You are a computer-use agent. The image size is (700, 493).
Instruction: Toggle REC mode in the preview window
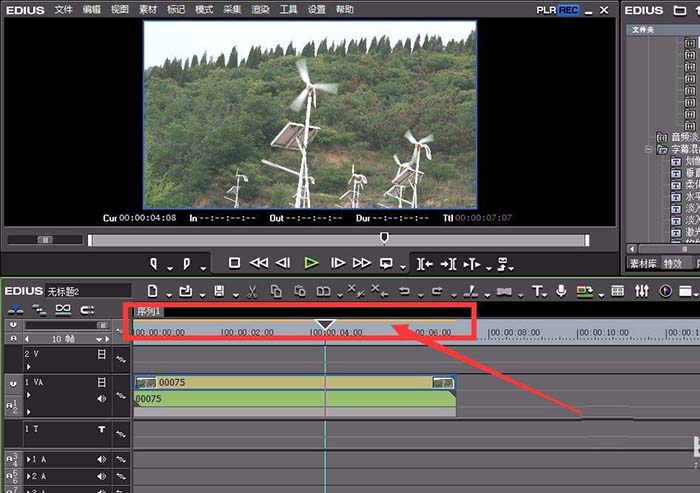(x=569, y=9)
